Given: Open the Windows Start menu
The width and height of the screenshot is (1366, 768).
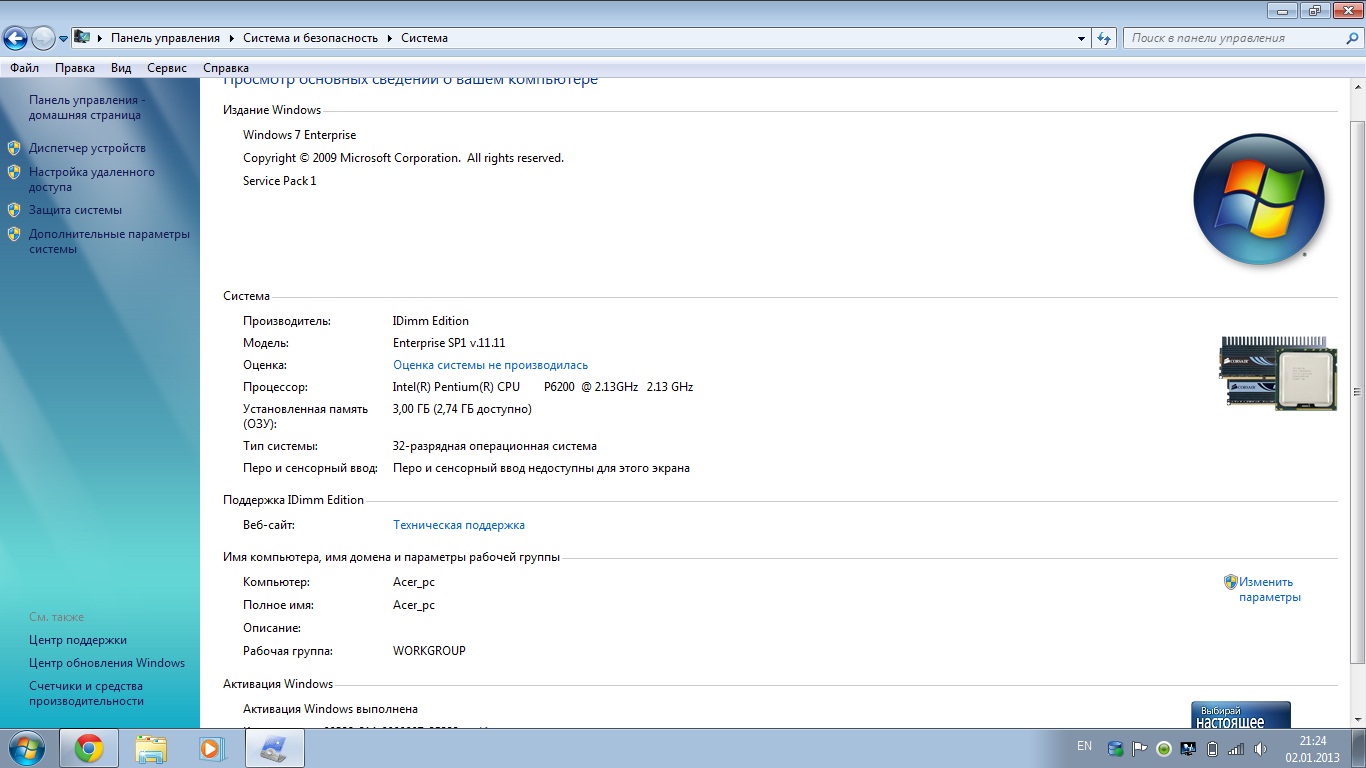Looking at the screenshot, I should coord(25,748).
